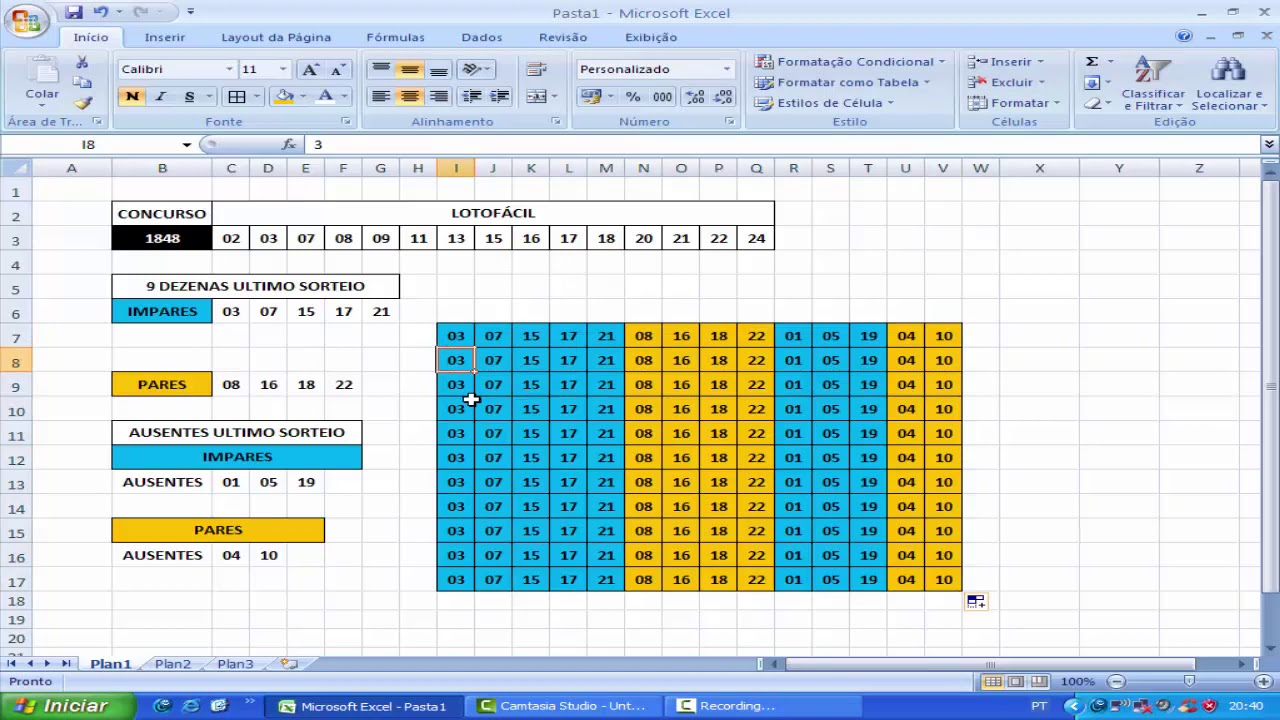
Task: Toggle bottom vertical alignment
Action: click(x=438, y=69)
